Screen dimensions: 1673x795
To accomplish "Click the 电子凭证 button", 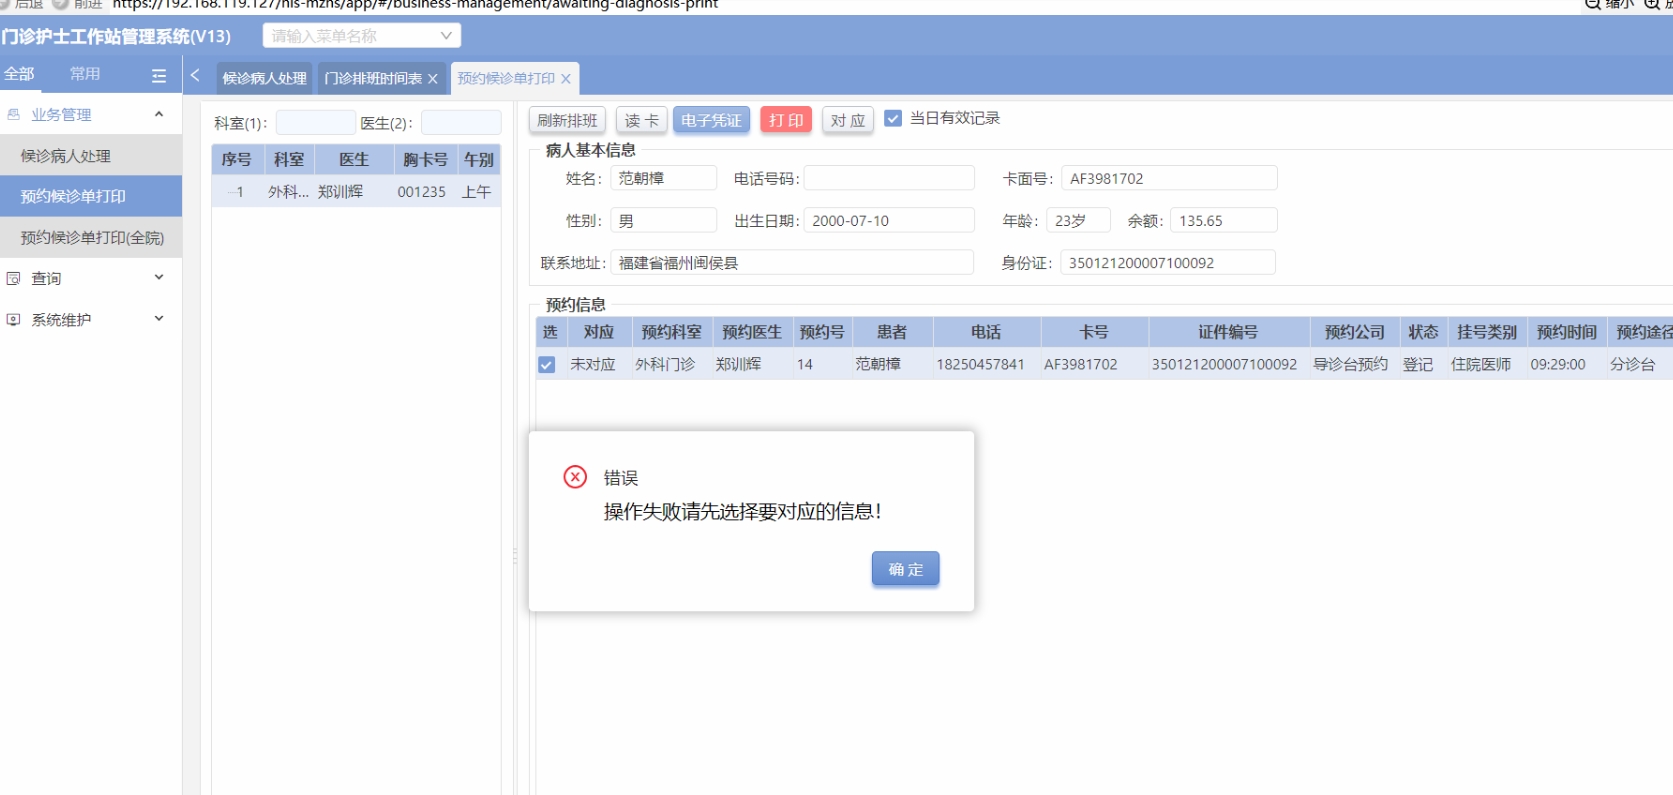I will pos(711,120).
